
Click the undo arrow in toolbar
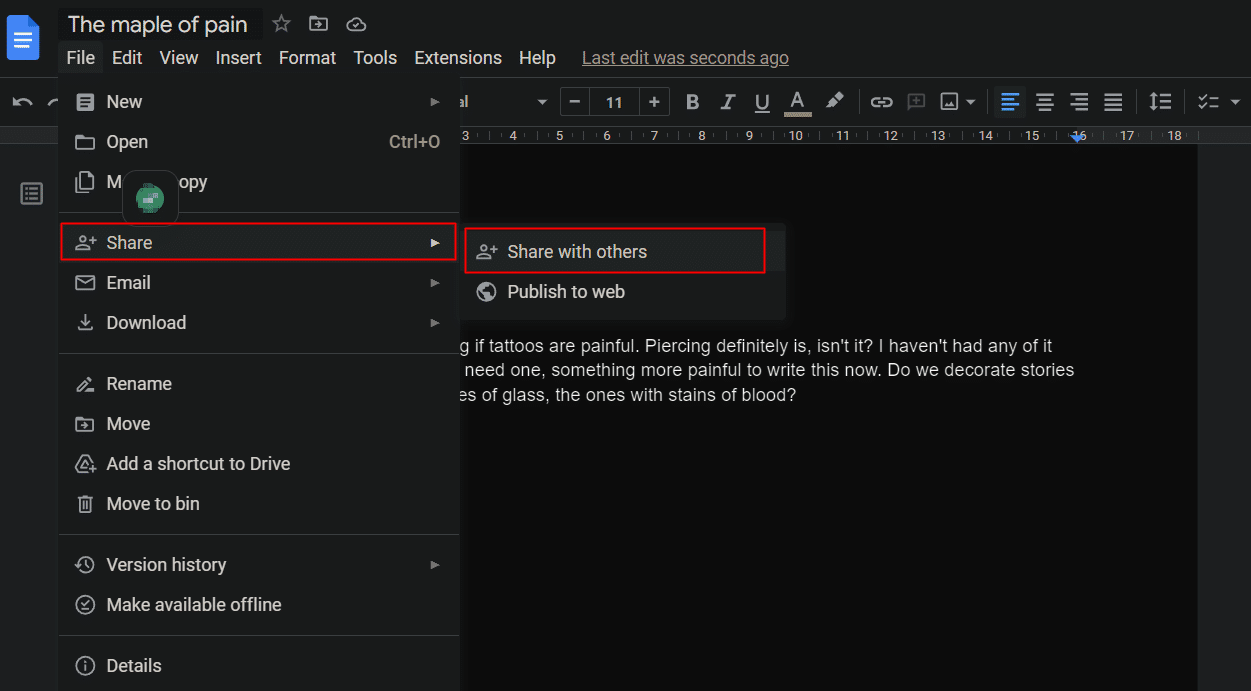pos(23,102)
